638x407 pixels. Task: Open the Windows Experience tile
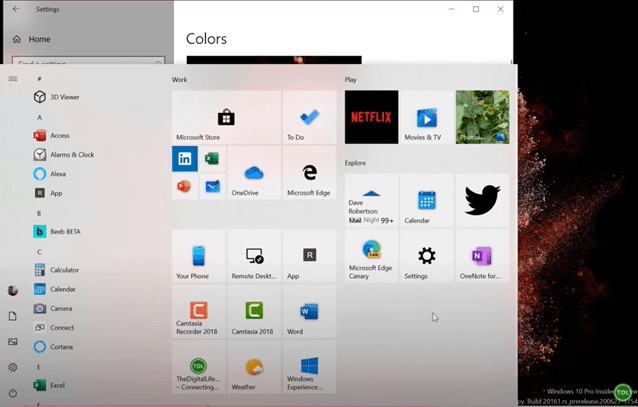(309, 367)
